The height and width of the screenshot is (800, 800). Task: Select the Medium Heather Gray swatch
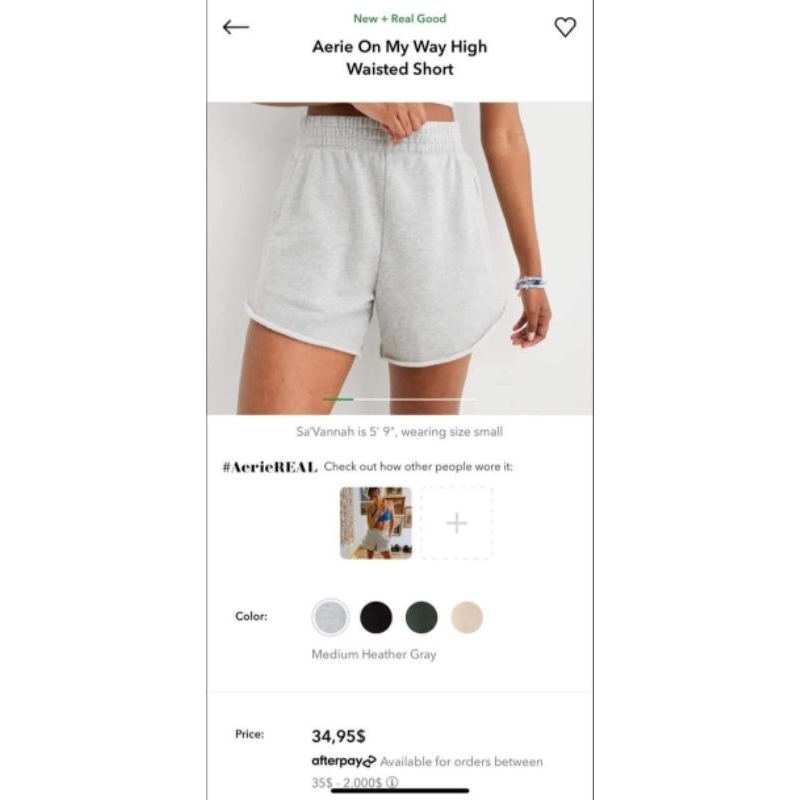[x=331, y=617]
